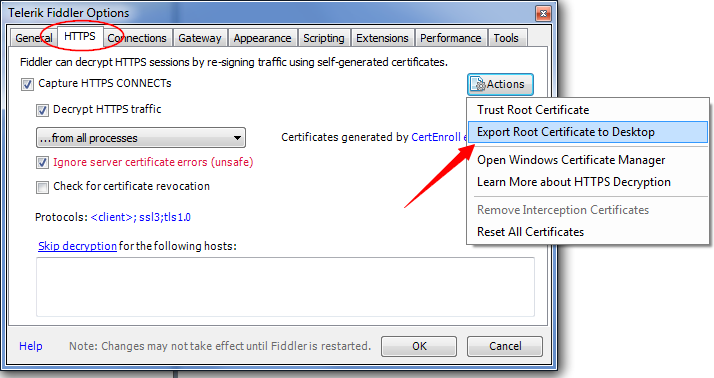Click the Cancel button
This screenshot has height=378, width=714.
click(505, 347)
